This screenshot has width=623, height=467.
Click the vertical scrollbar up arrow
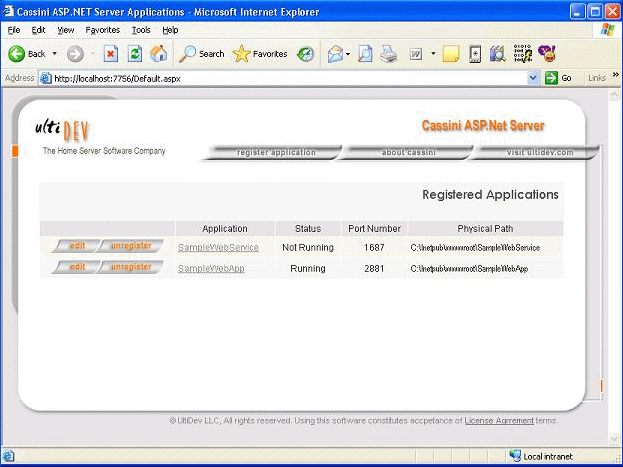click(614, 95)
